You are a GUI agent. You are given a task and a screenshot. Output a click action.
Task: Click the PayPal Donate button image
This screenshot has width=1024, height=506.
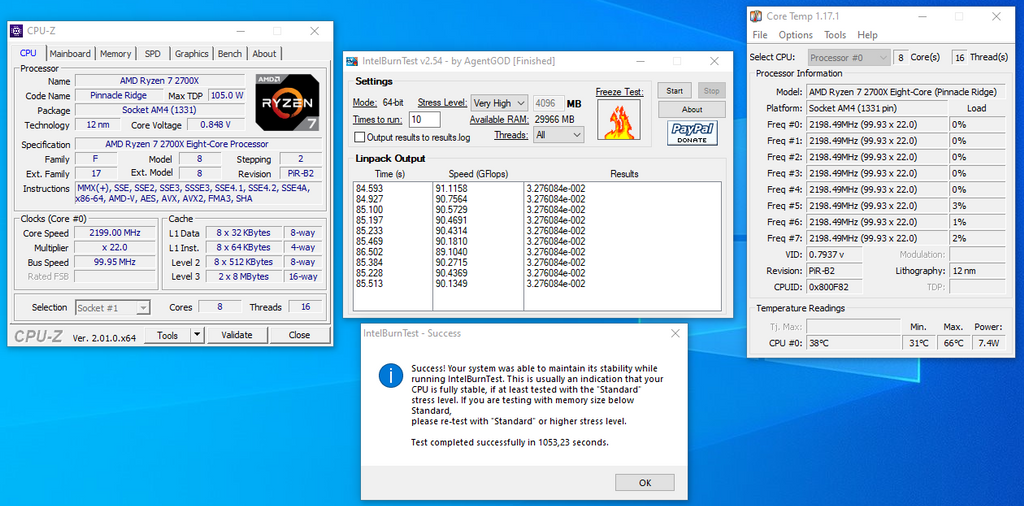pos(692,133)
